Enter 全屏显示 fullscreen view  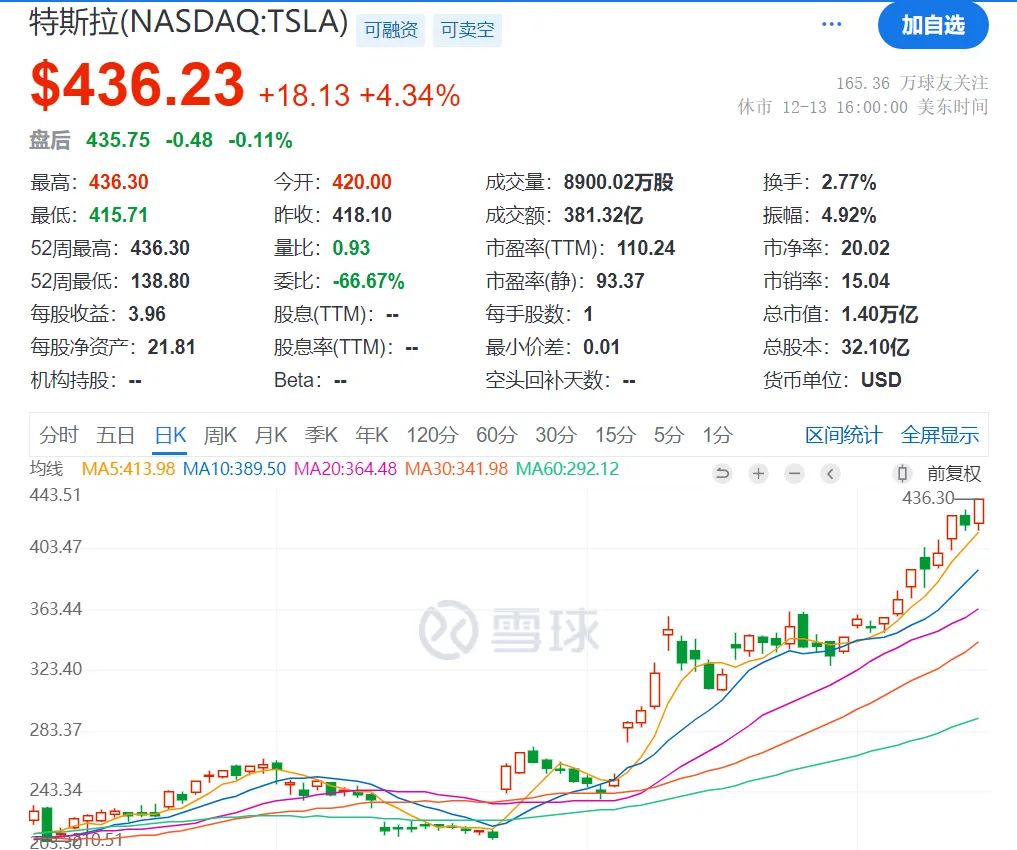click(x=939, y=435)
